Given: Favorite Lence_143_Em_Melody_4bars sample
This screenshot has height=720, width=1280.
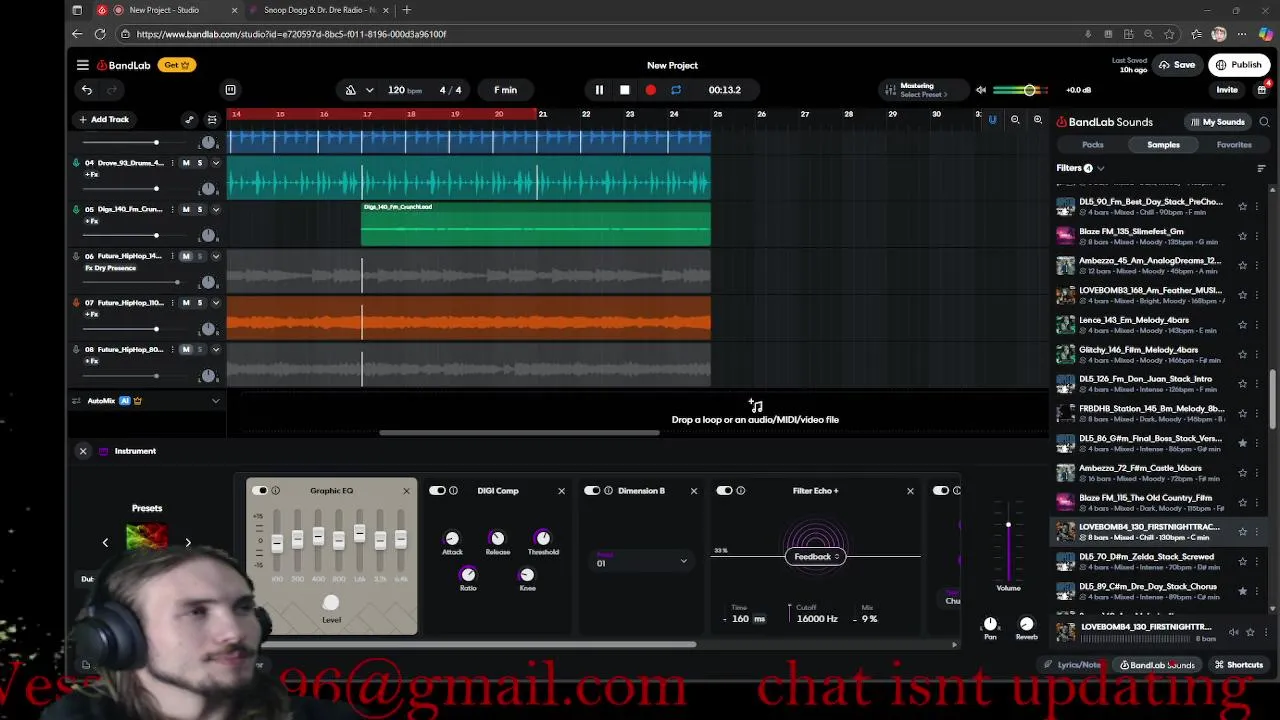Looking at the screenshot, I should (x=1242, y=325).
